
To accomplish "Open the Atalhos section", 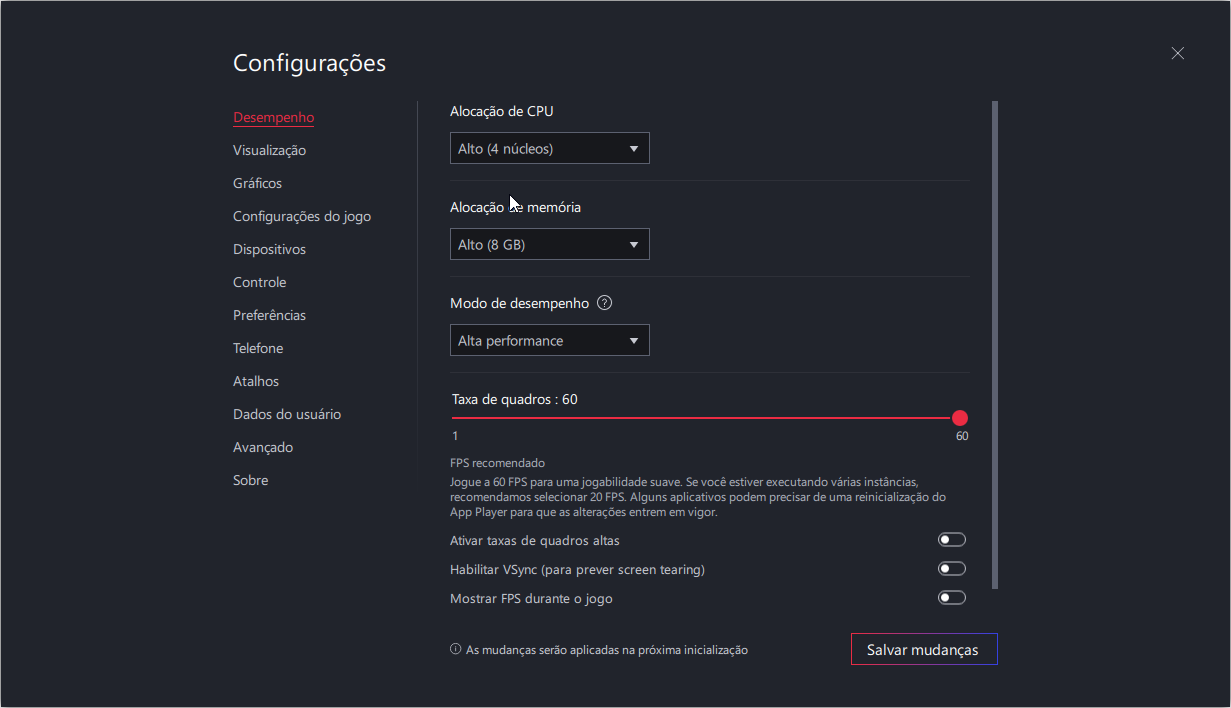I will pos(256,381).
